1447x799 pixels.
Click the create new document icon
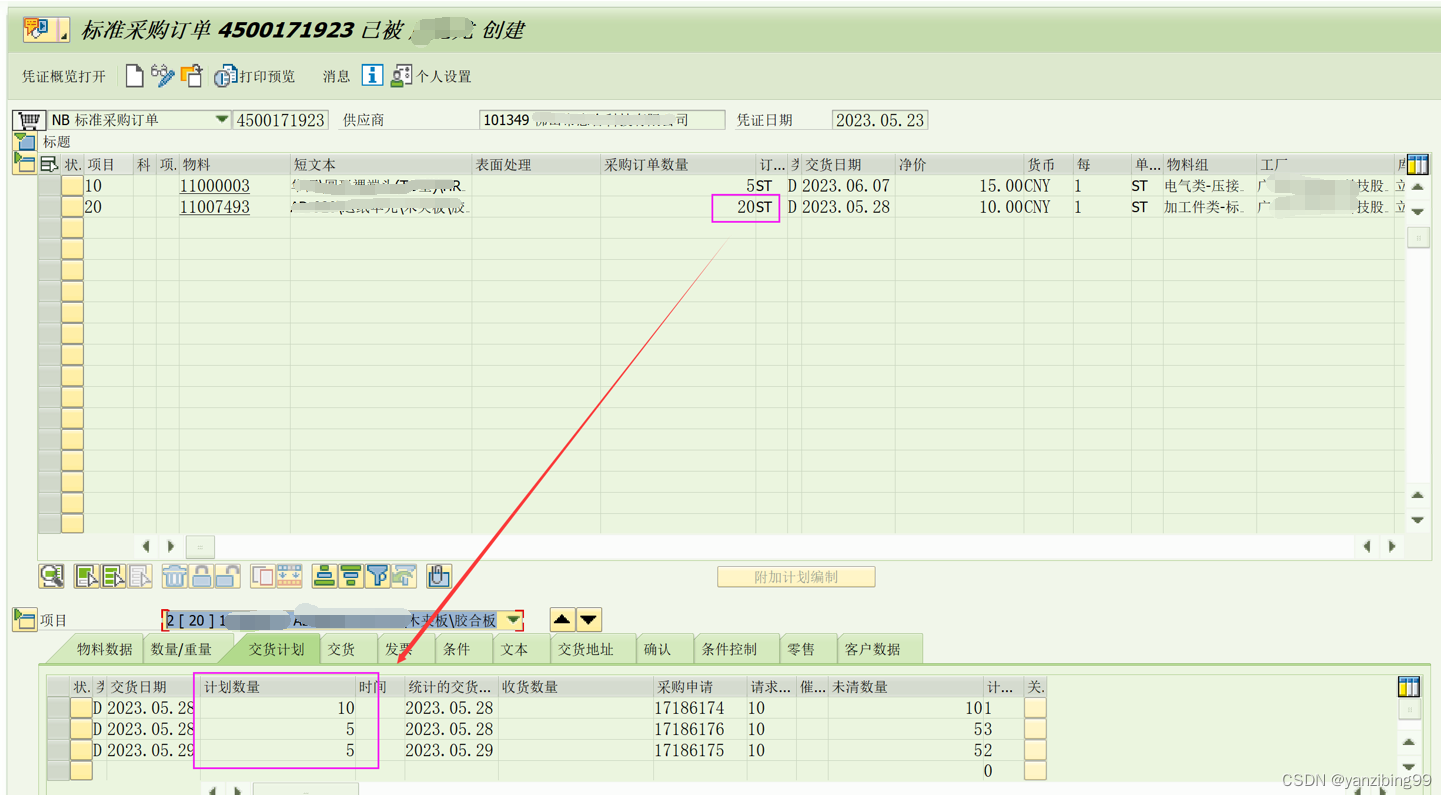click(135, 75)
